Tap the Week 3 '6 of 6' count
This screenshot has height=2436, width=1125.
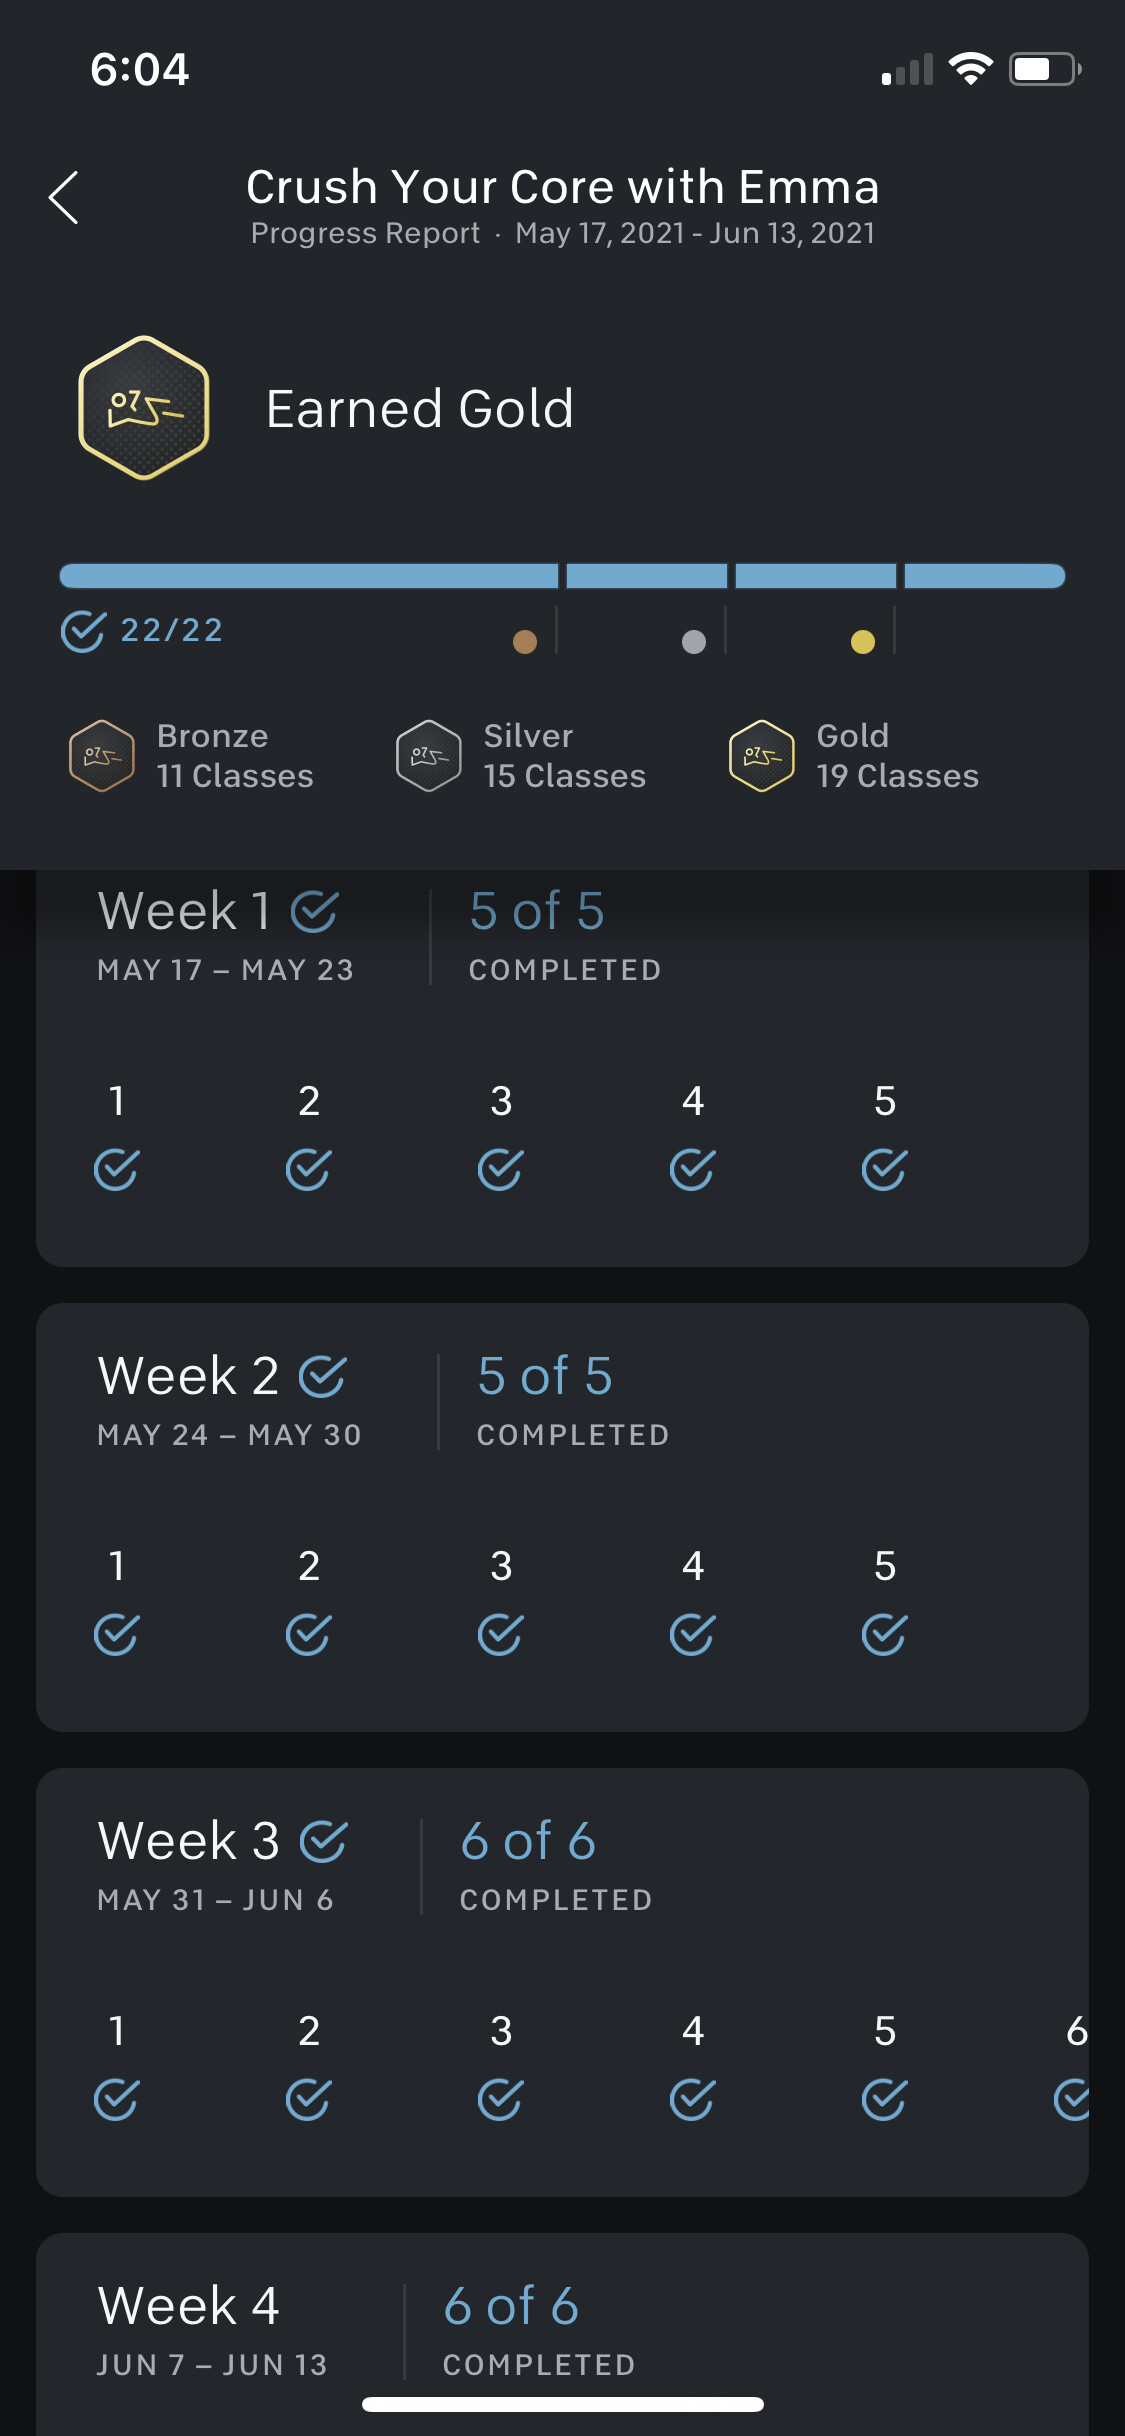[528, 1841]
